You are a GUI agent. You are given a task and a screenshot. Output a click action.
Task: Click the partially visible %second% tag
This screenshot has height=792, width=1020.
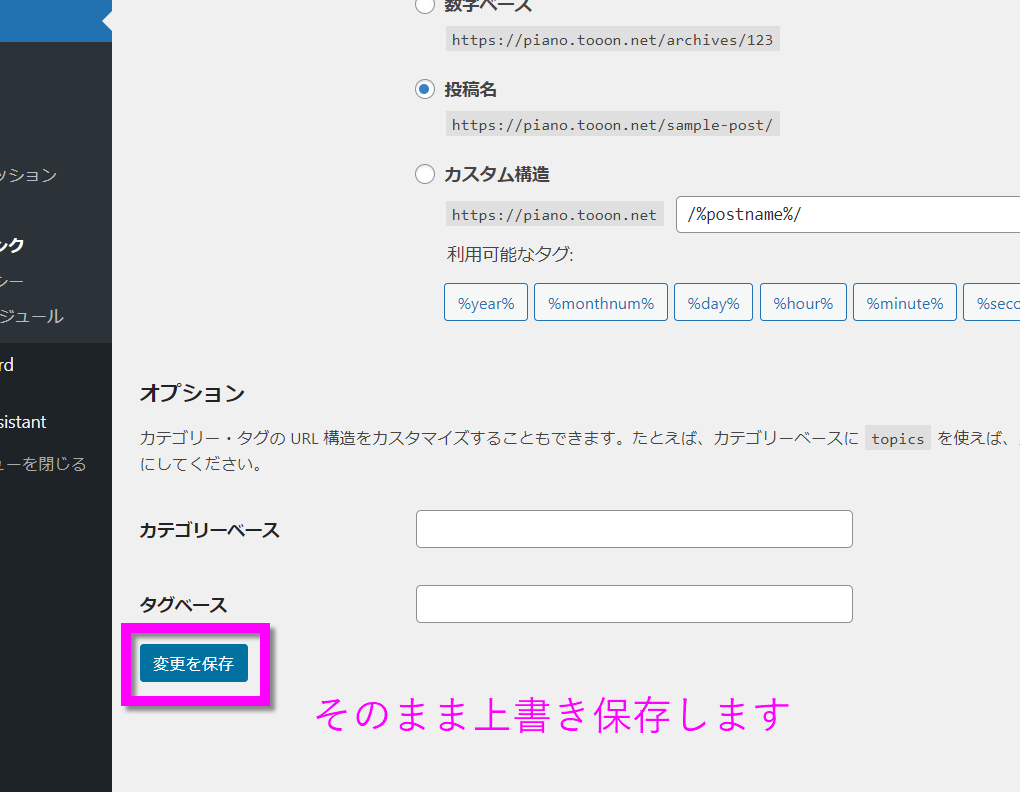pos(992,303)
